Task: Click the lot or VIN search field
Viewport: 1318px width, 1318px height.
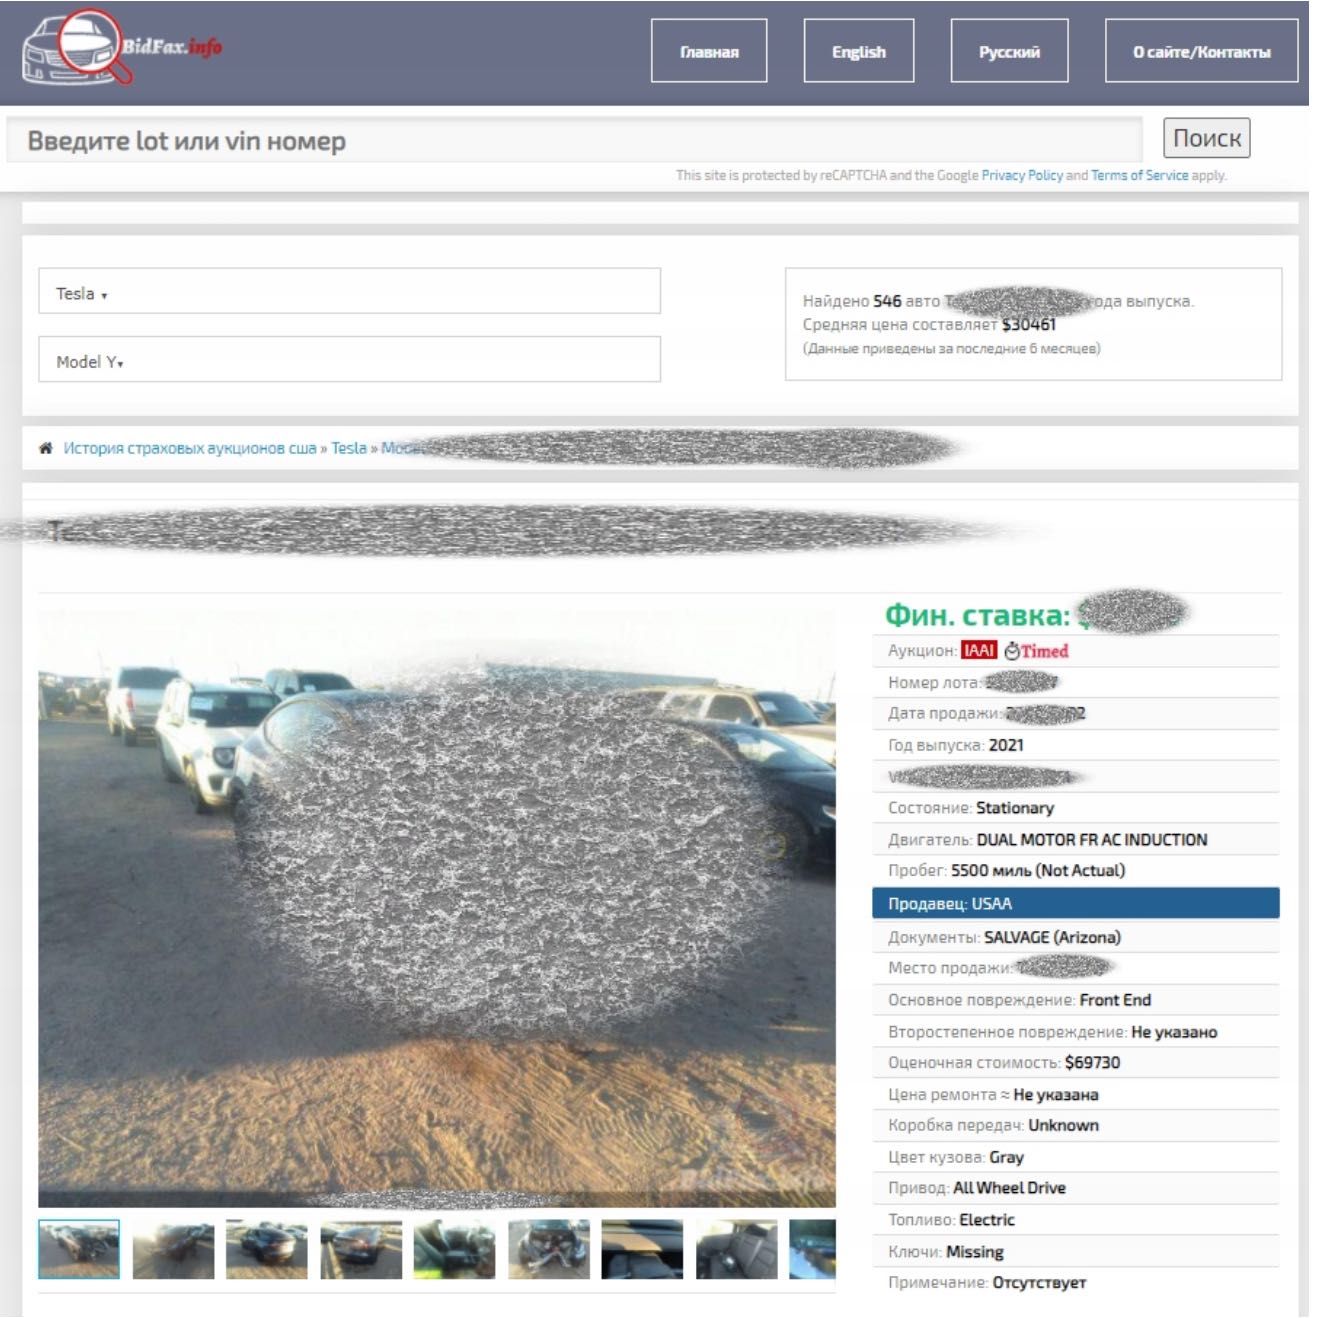Action: [574, 140]
